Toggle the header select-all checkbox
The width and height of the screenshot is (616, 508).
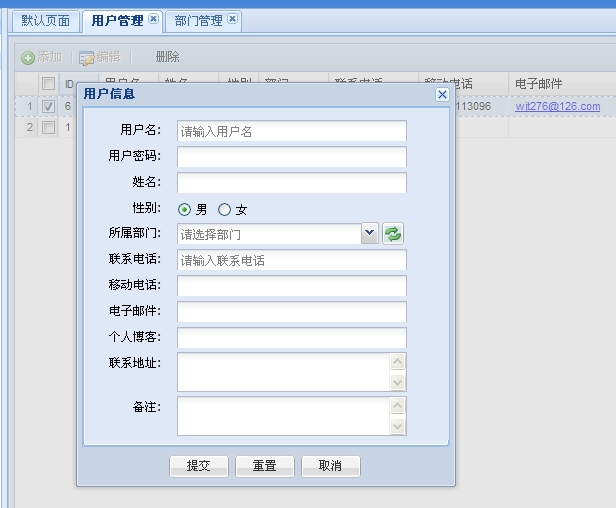click(48, 83)
